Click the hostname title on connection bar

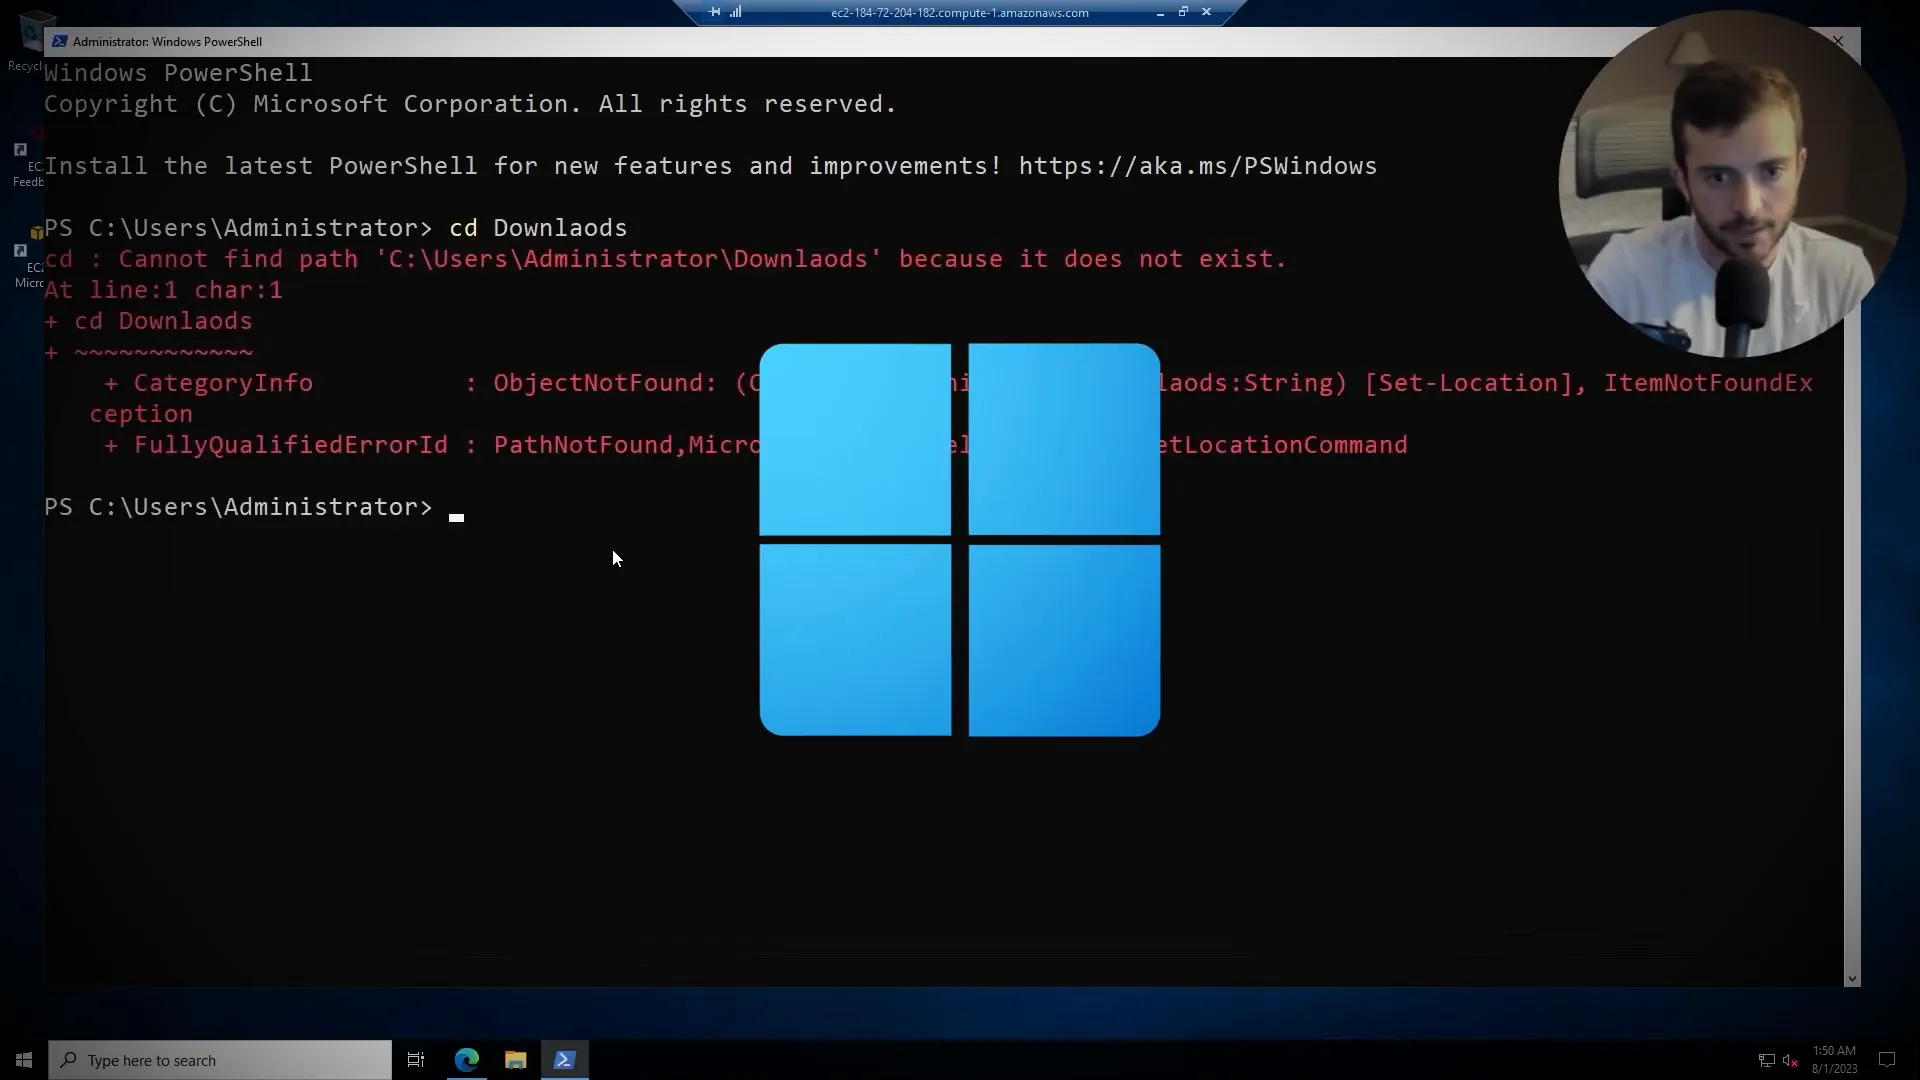point(959,13)
